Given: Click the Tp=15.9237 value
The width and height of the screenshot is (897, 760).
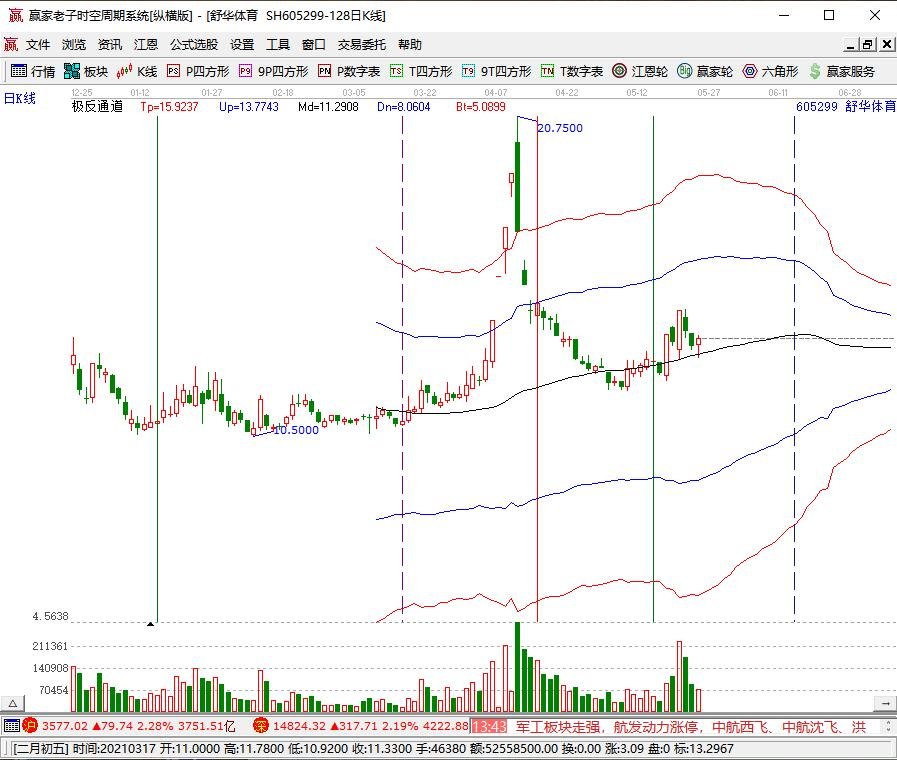Looking at the screenshot, I should click(x=169, y=106).
